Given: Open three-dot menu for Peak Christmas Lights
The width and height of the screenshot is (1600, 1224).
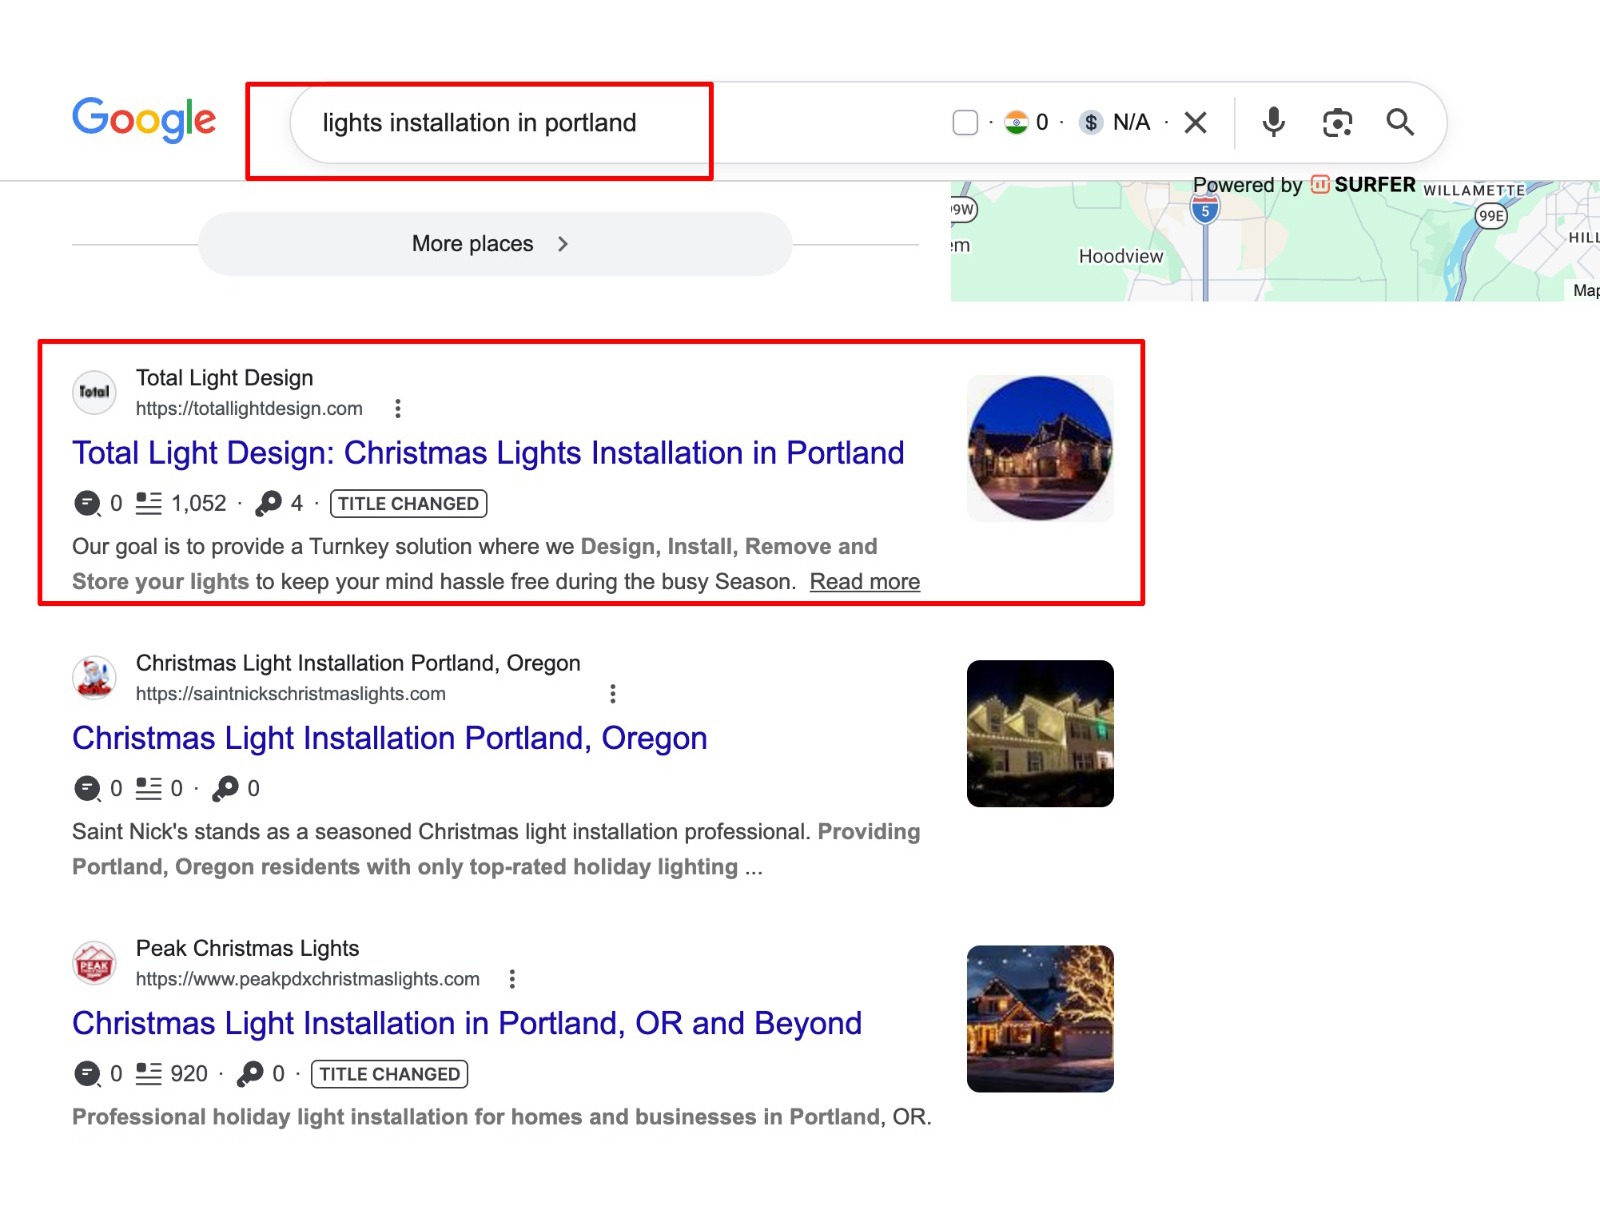Looking at the screenshot, I should (x=512, y=979).
